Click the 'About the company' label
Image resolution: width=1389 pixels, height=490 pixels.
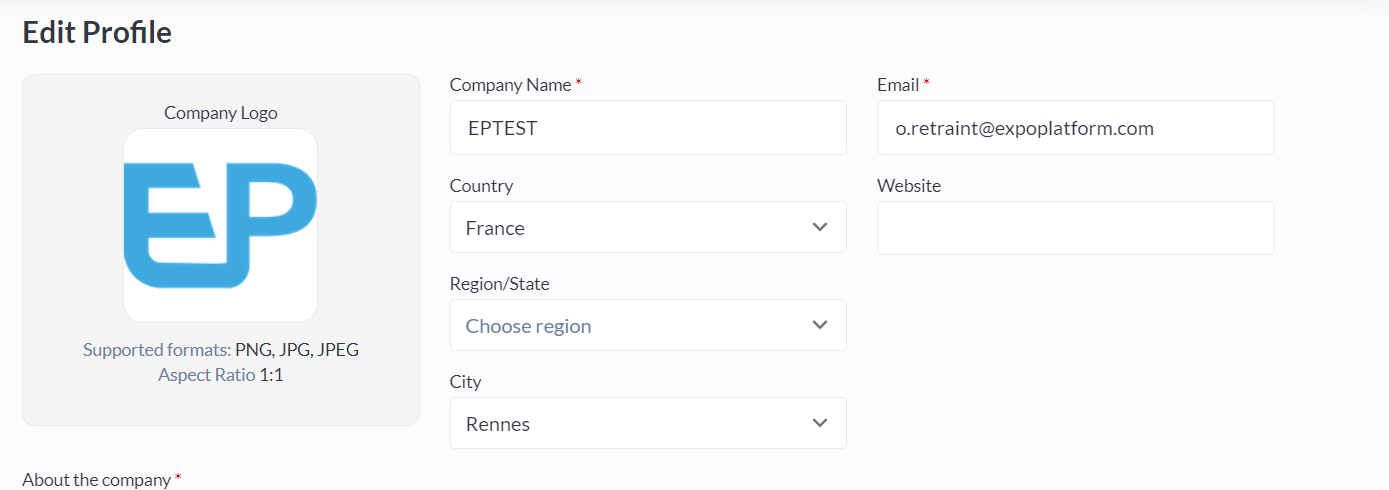click(96, 480)
